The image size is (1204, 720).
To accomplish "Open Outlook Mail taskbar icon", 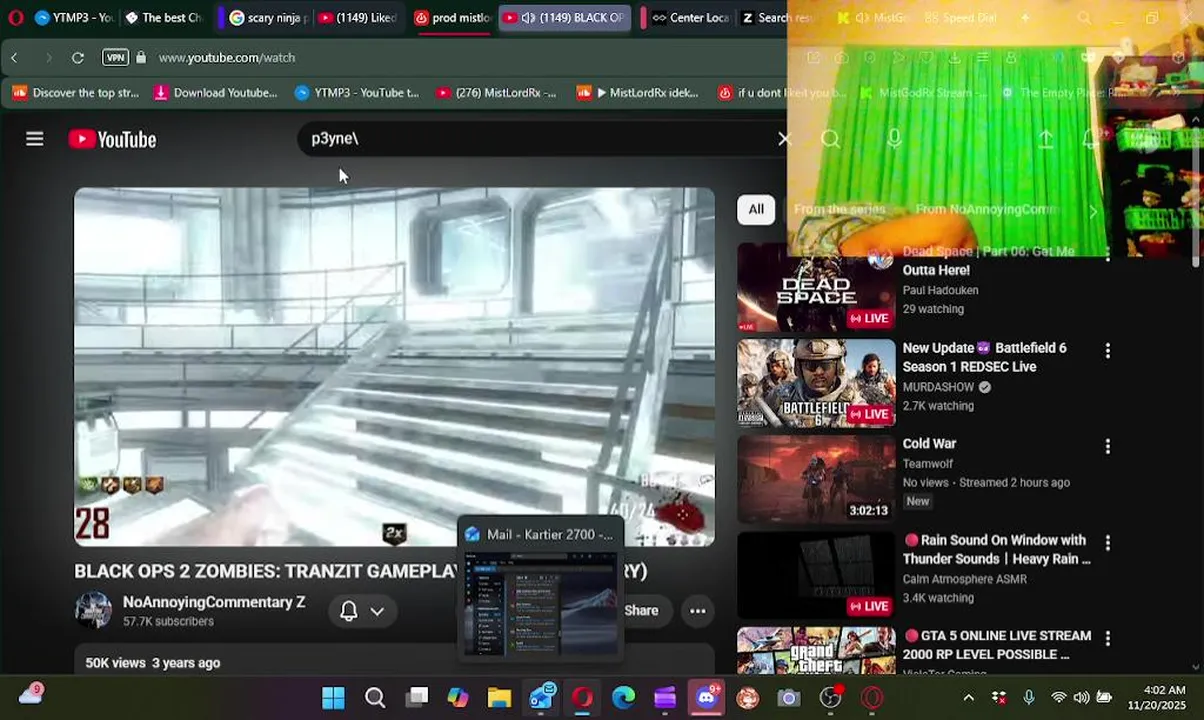I will 541,697.
